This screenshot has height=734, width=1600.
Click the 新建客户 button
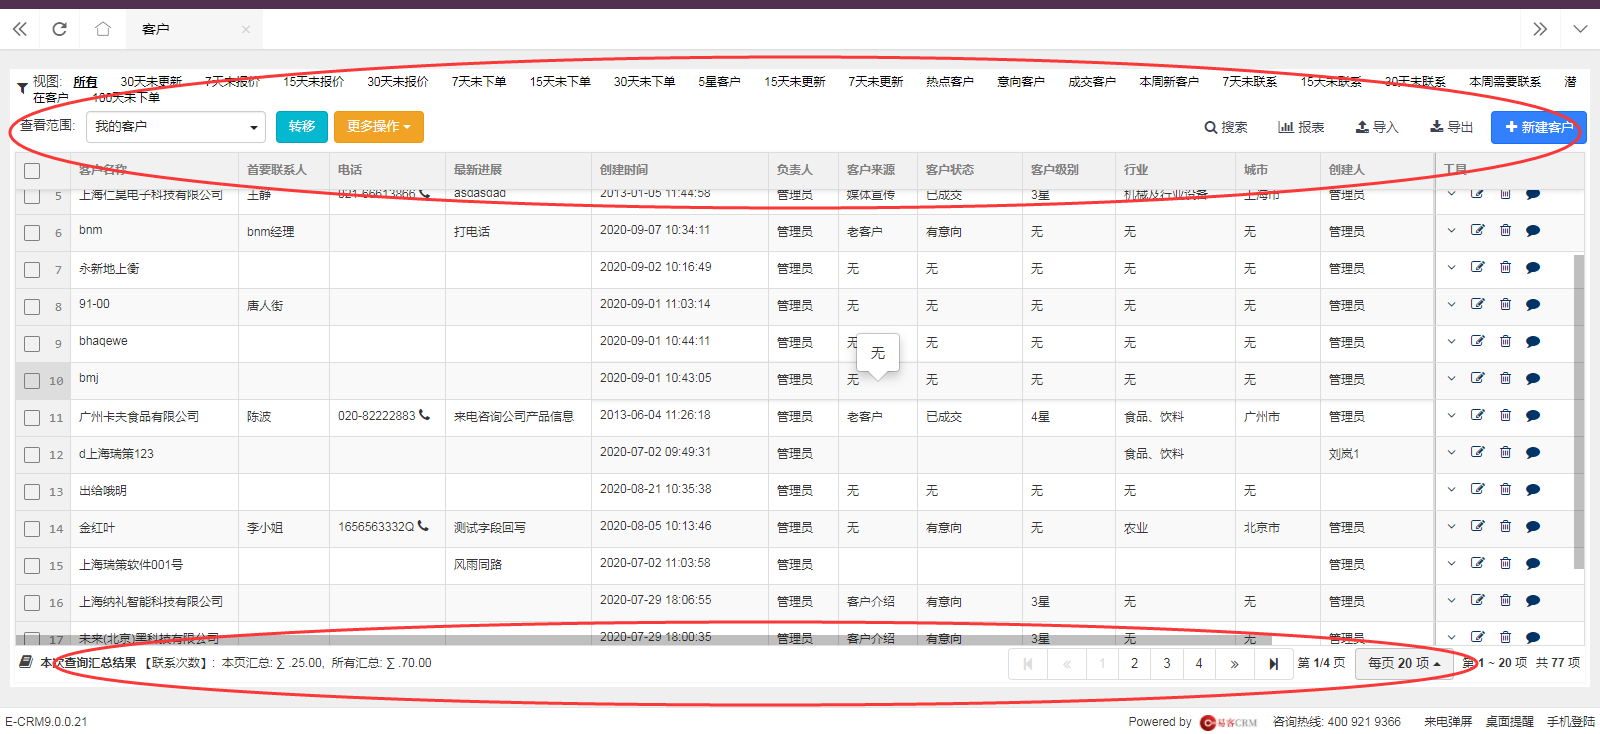coord(1539,127)
